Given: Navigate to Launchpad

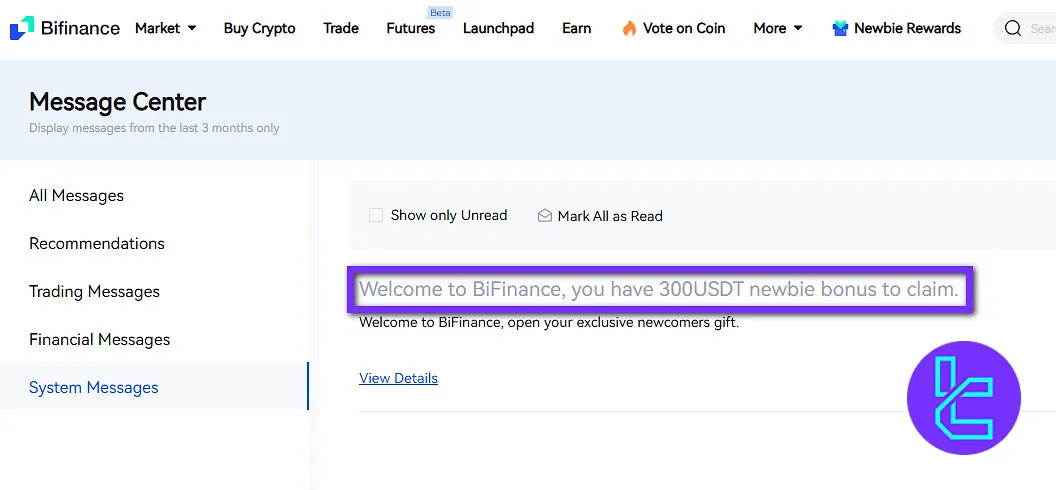Looking at the screenshot, I should pyautogui.click(x=498, y=28).
